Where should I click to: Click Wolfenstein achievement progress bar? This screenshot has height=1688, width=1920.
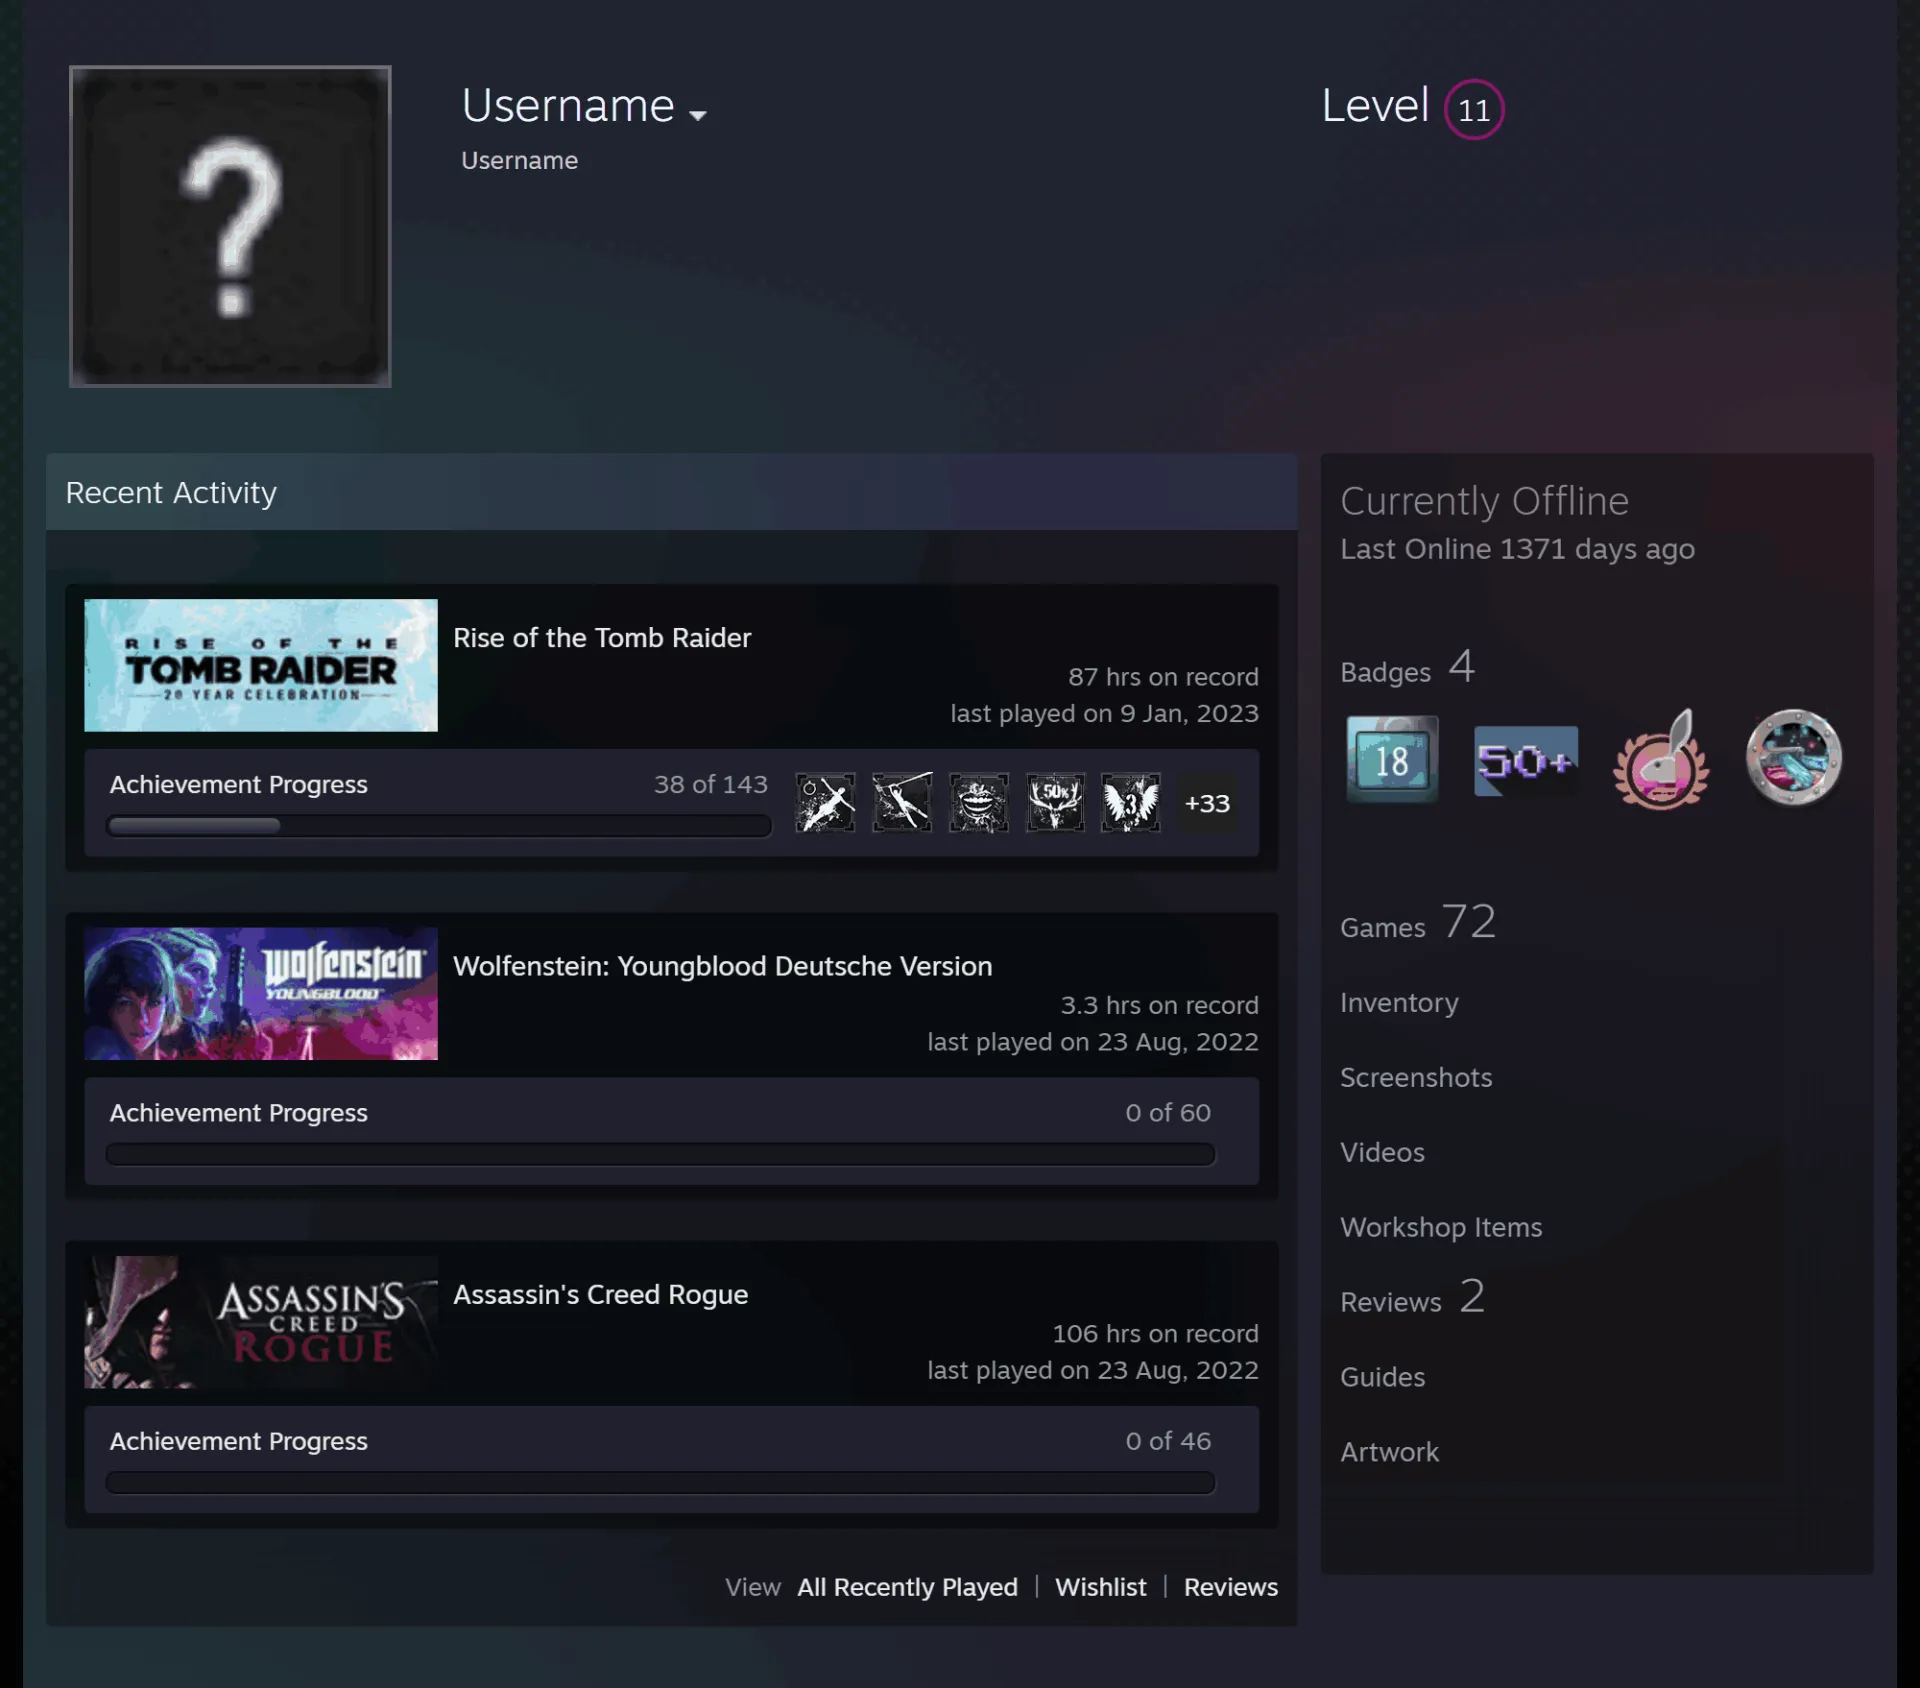[661, 1154]
